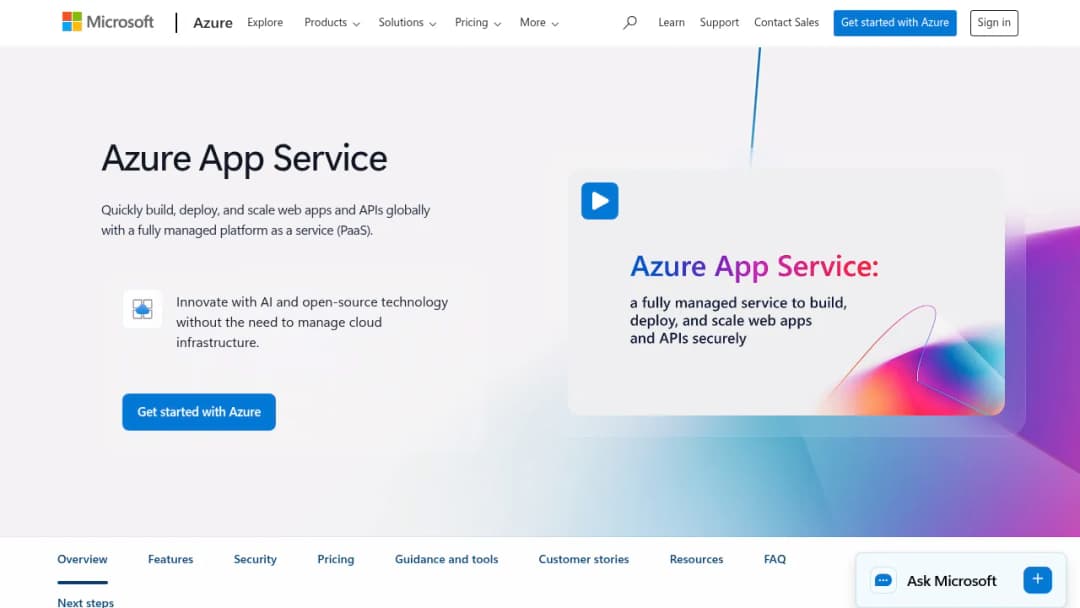Click hero Get started with Azure button

coord(199,412)
